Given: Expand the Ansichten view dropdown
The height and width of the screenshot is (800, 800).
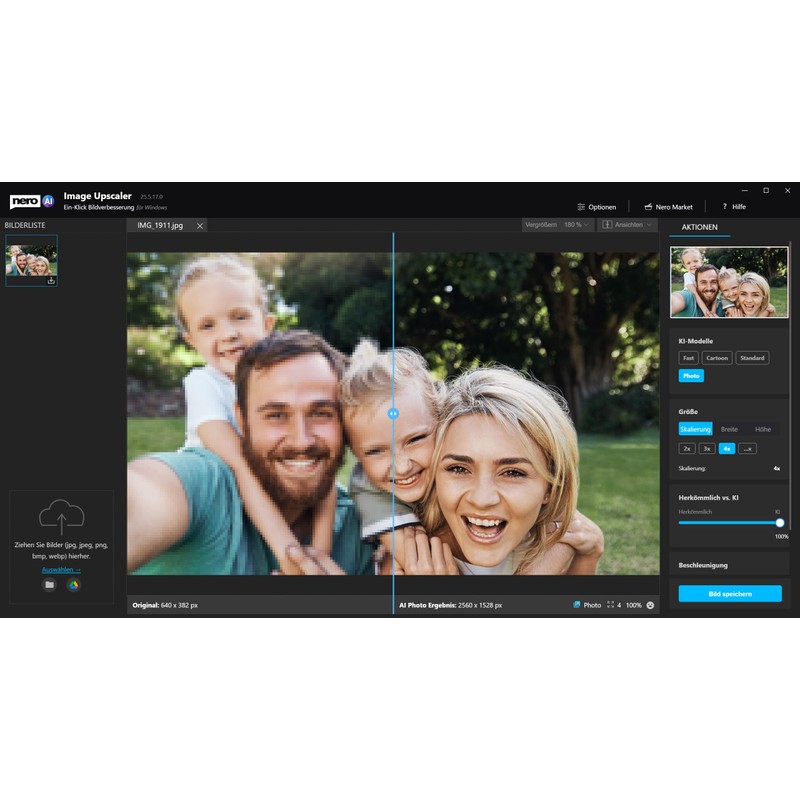Looking at the screenshot, I should pos(628,225).
